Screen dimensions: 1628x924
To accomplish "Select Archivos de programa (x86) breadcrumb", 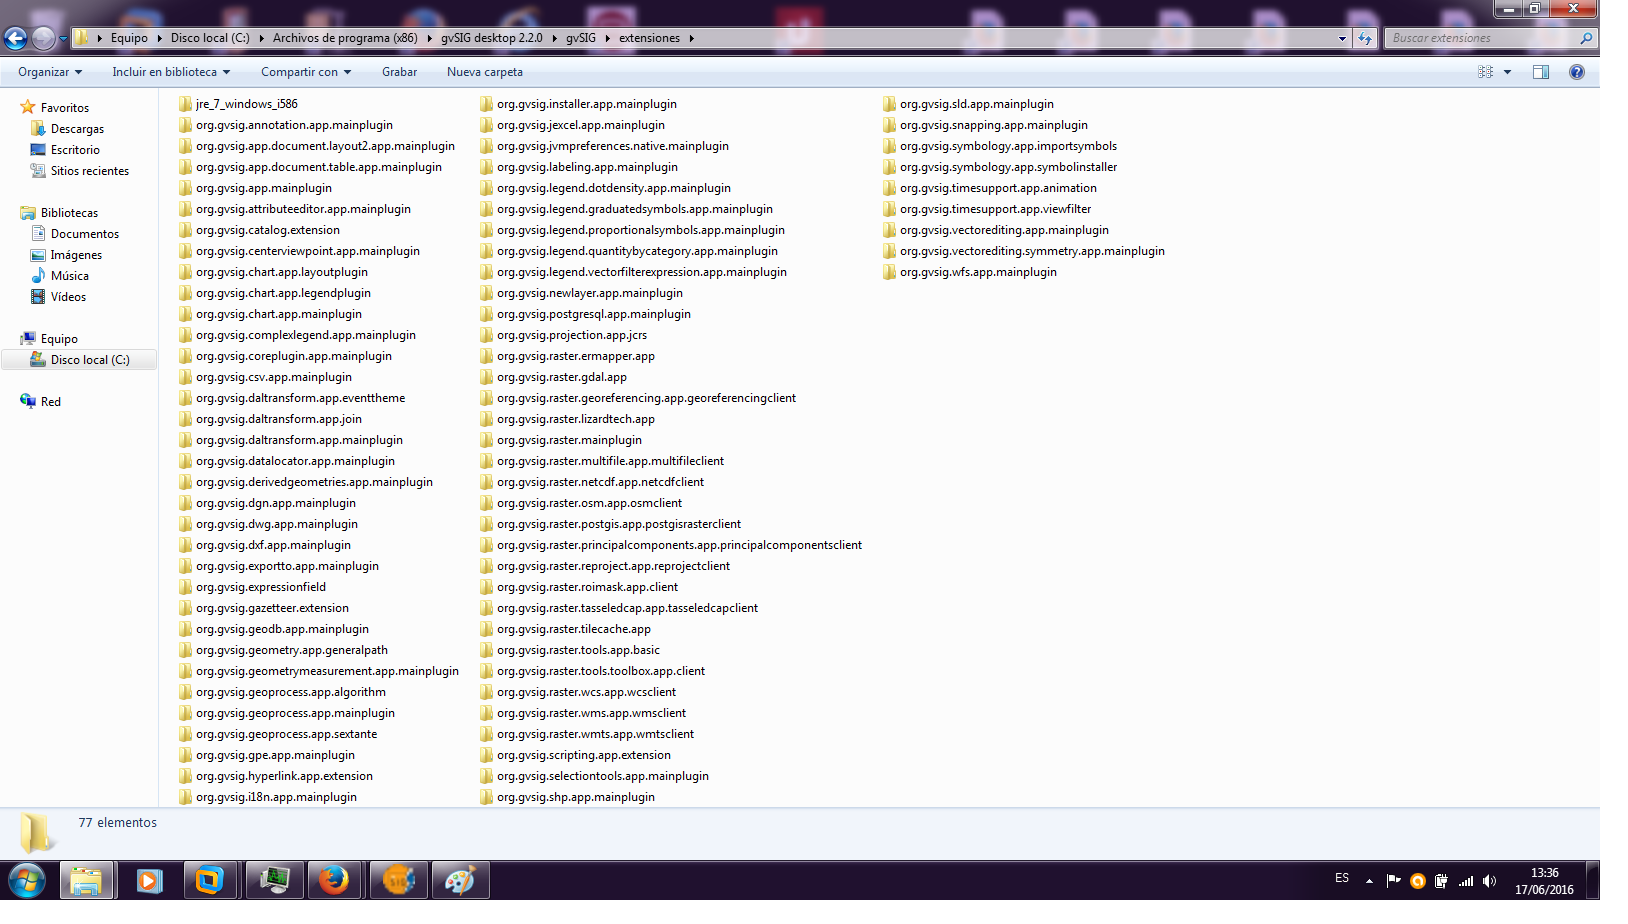I will coord(345,38).
